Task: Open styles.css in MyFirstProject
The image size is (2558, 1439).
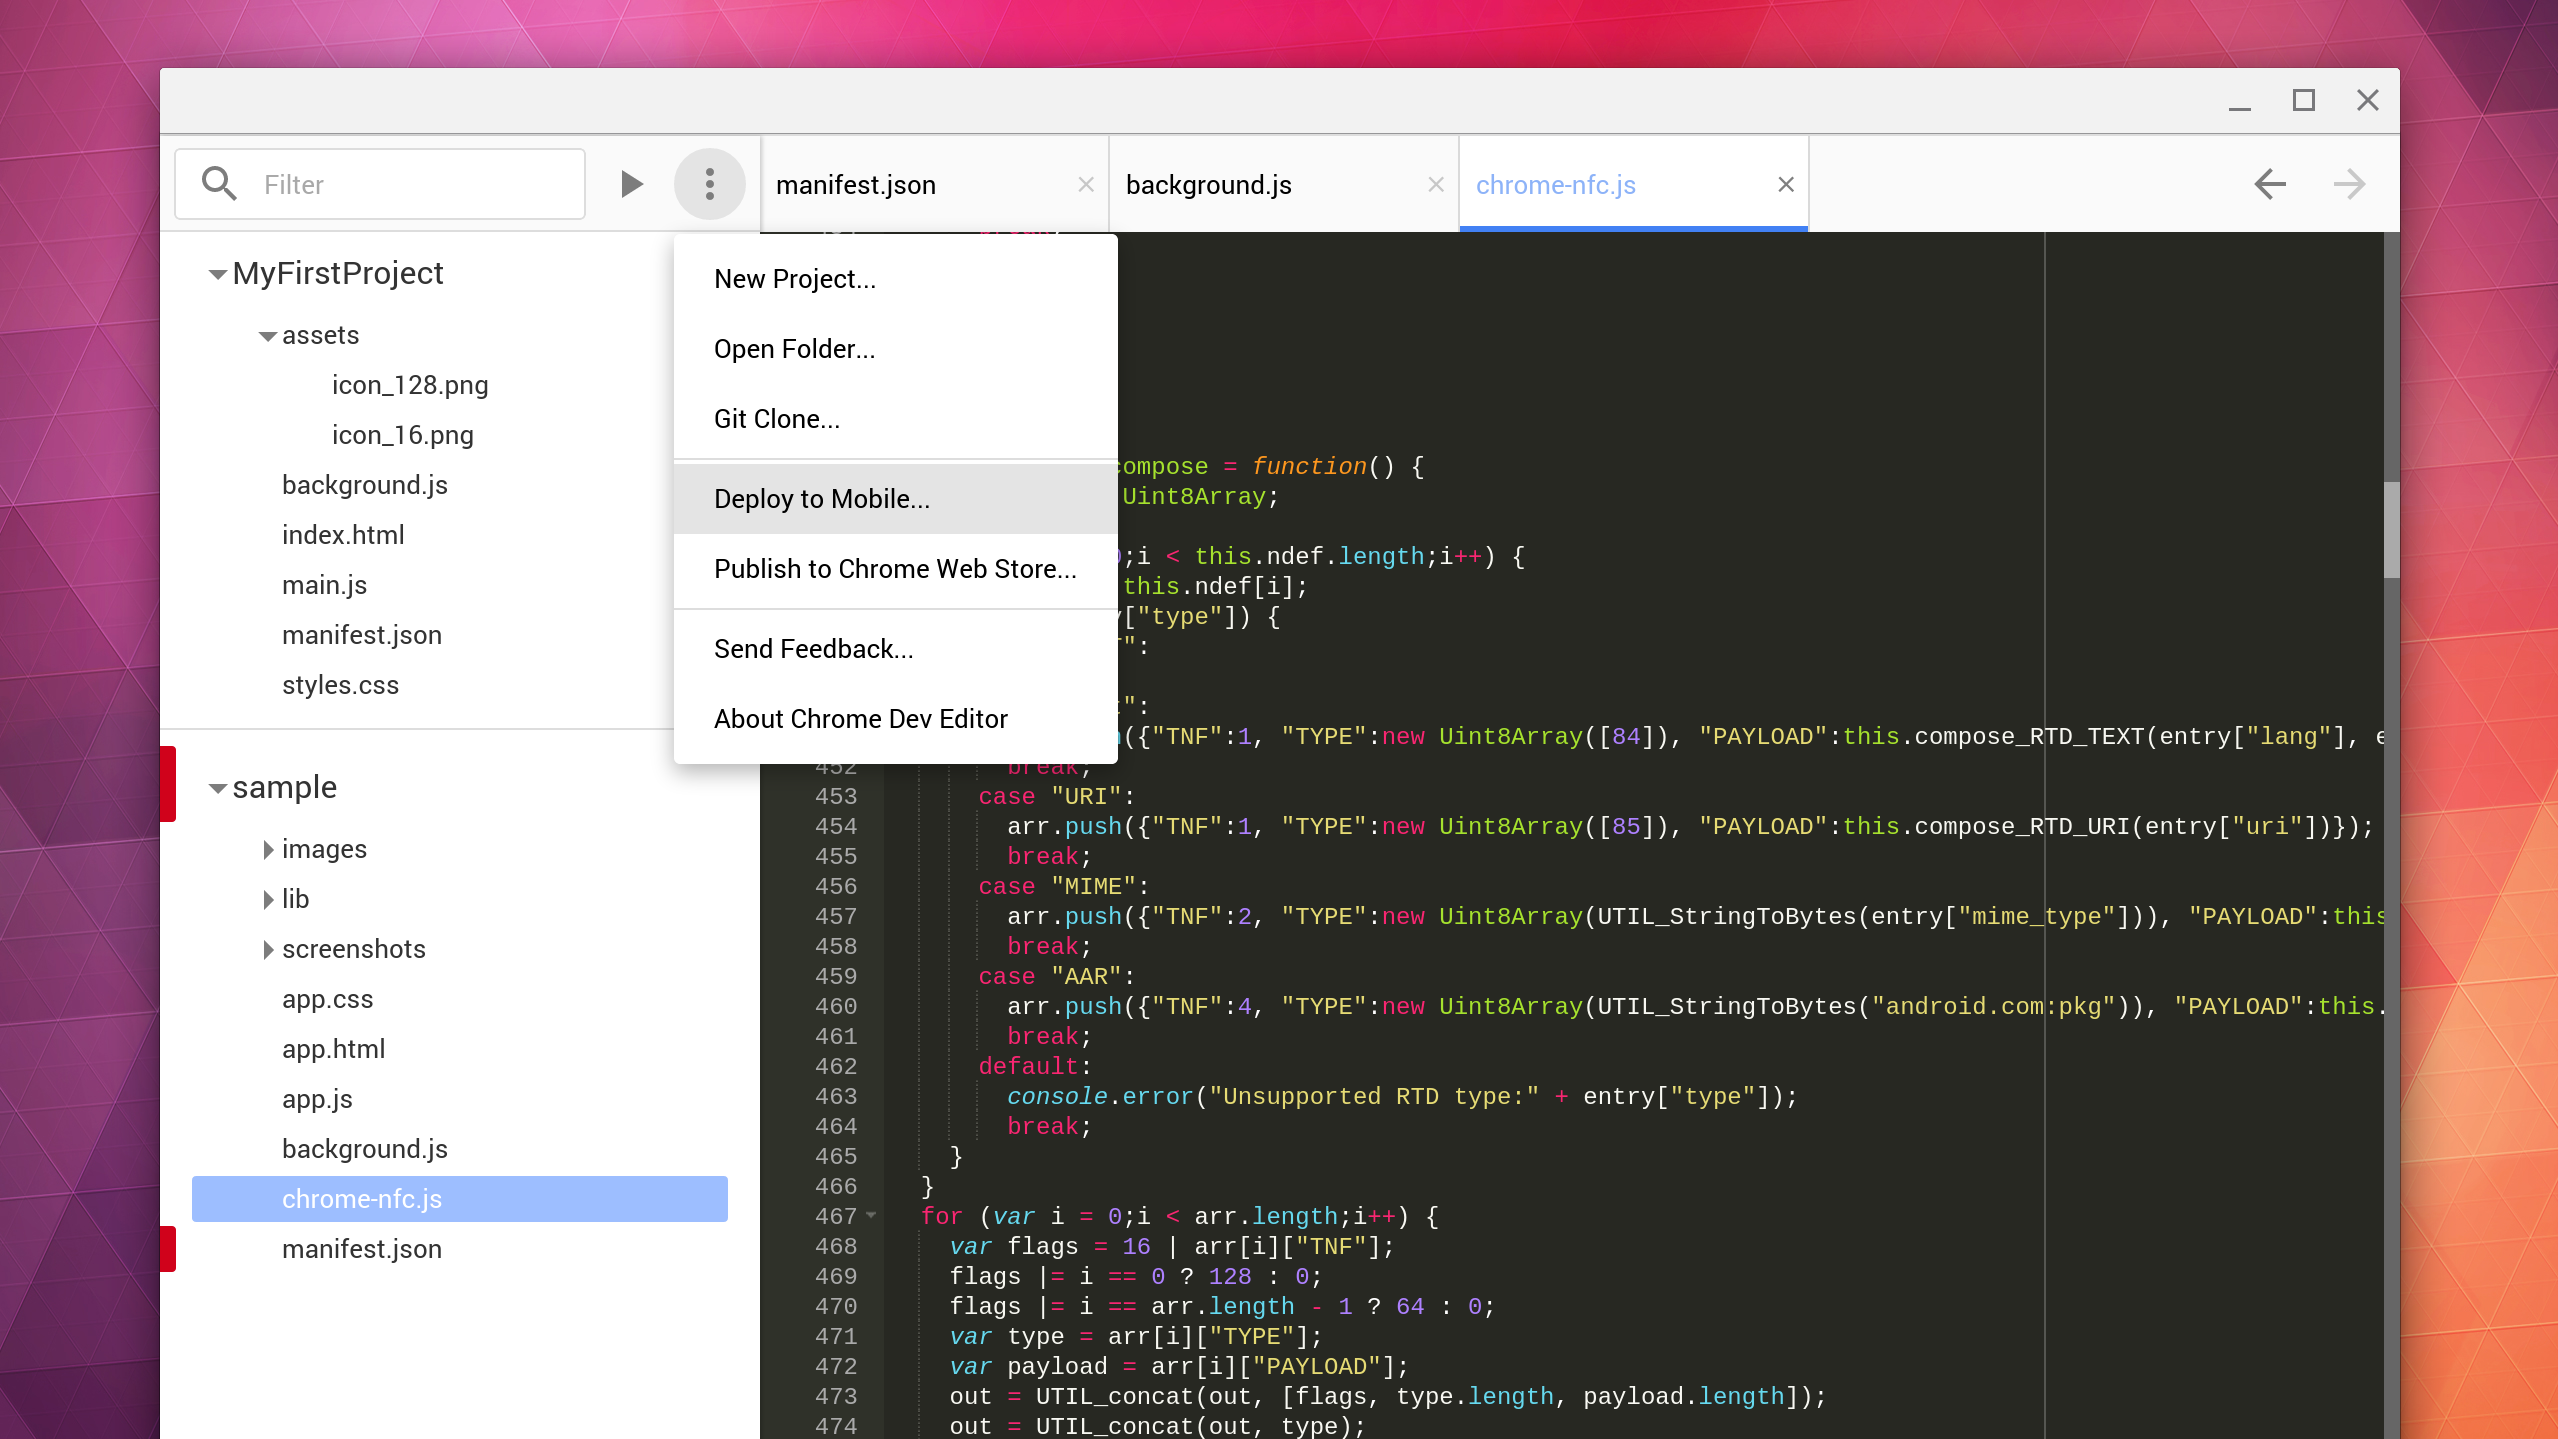Action: coord(341,684)
